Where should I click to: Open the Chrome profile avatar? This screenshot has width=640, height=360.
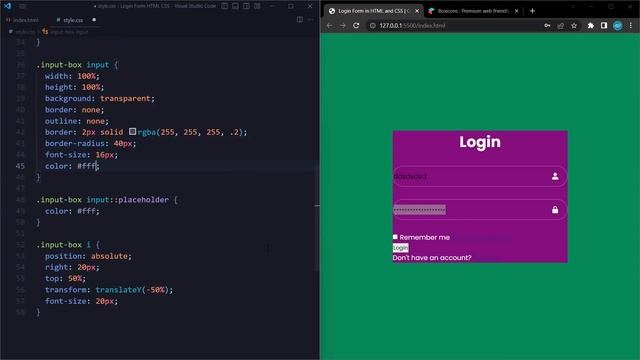click(x=618, y=25)
